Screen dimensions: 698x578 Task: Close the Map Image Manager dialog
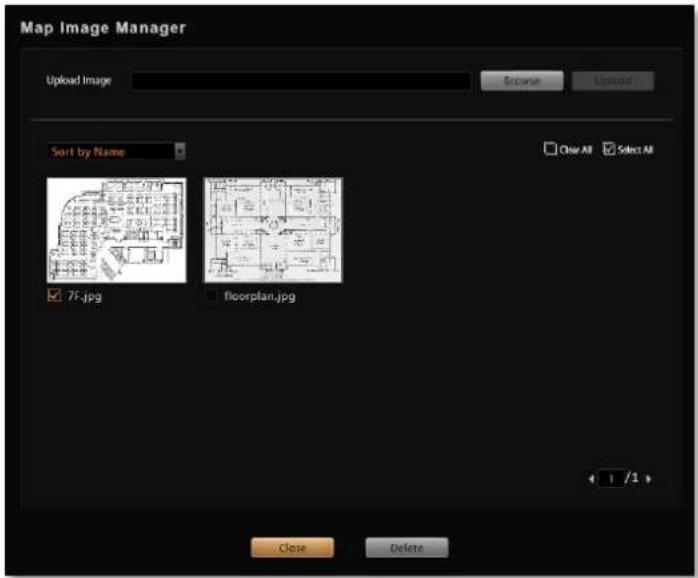tap(292, 548)
